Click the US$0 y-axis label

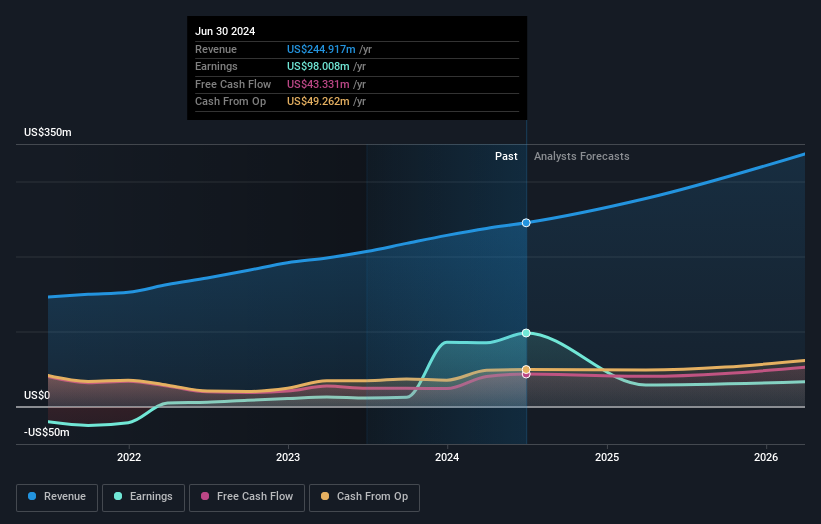(x=37, y=395)
